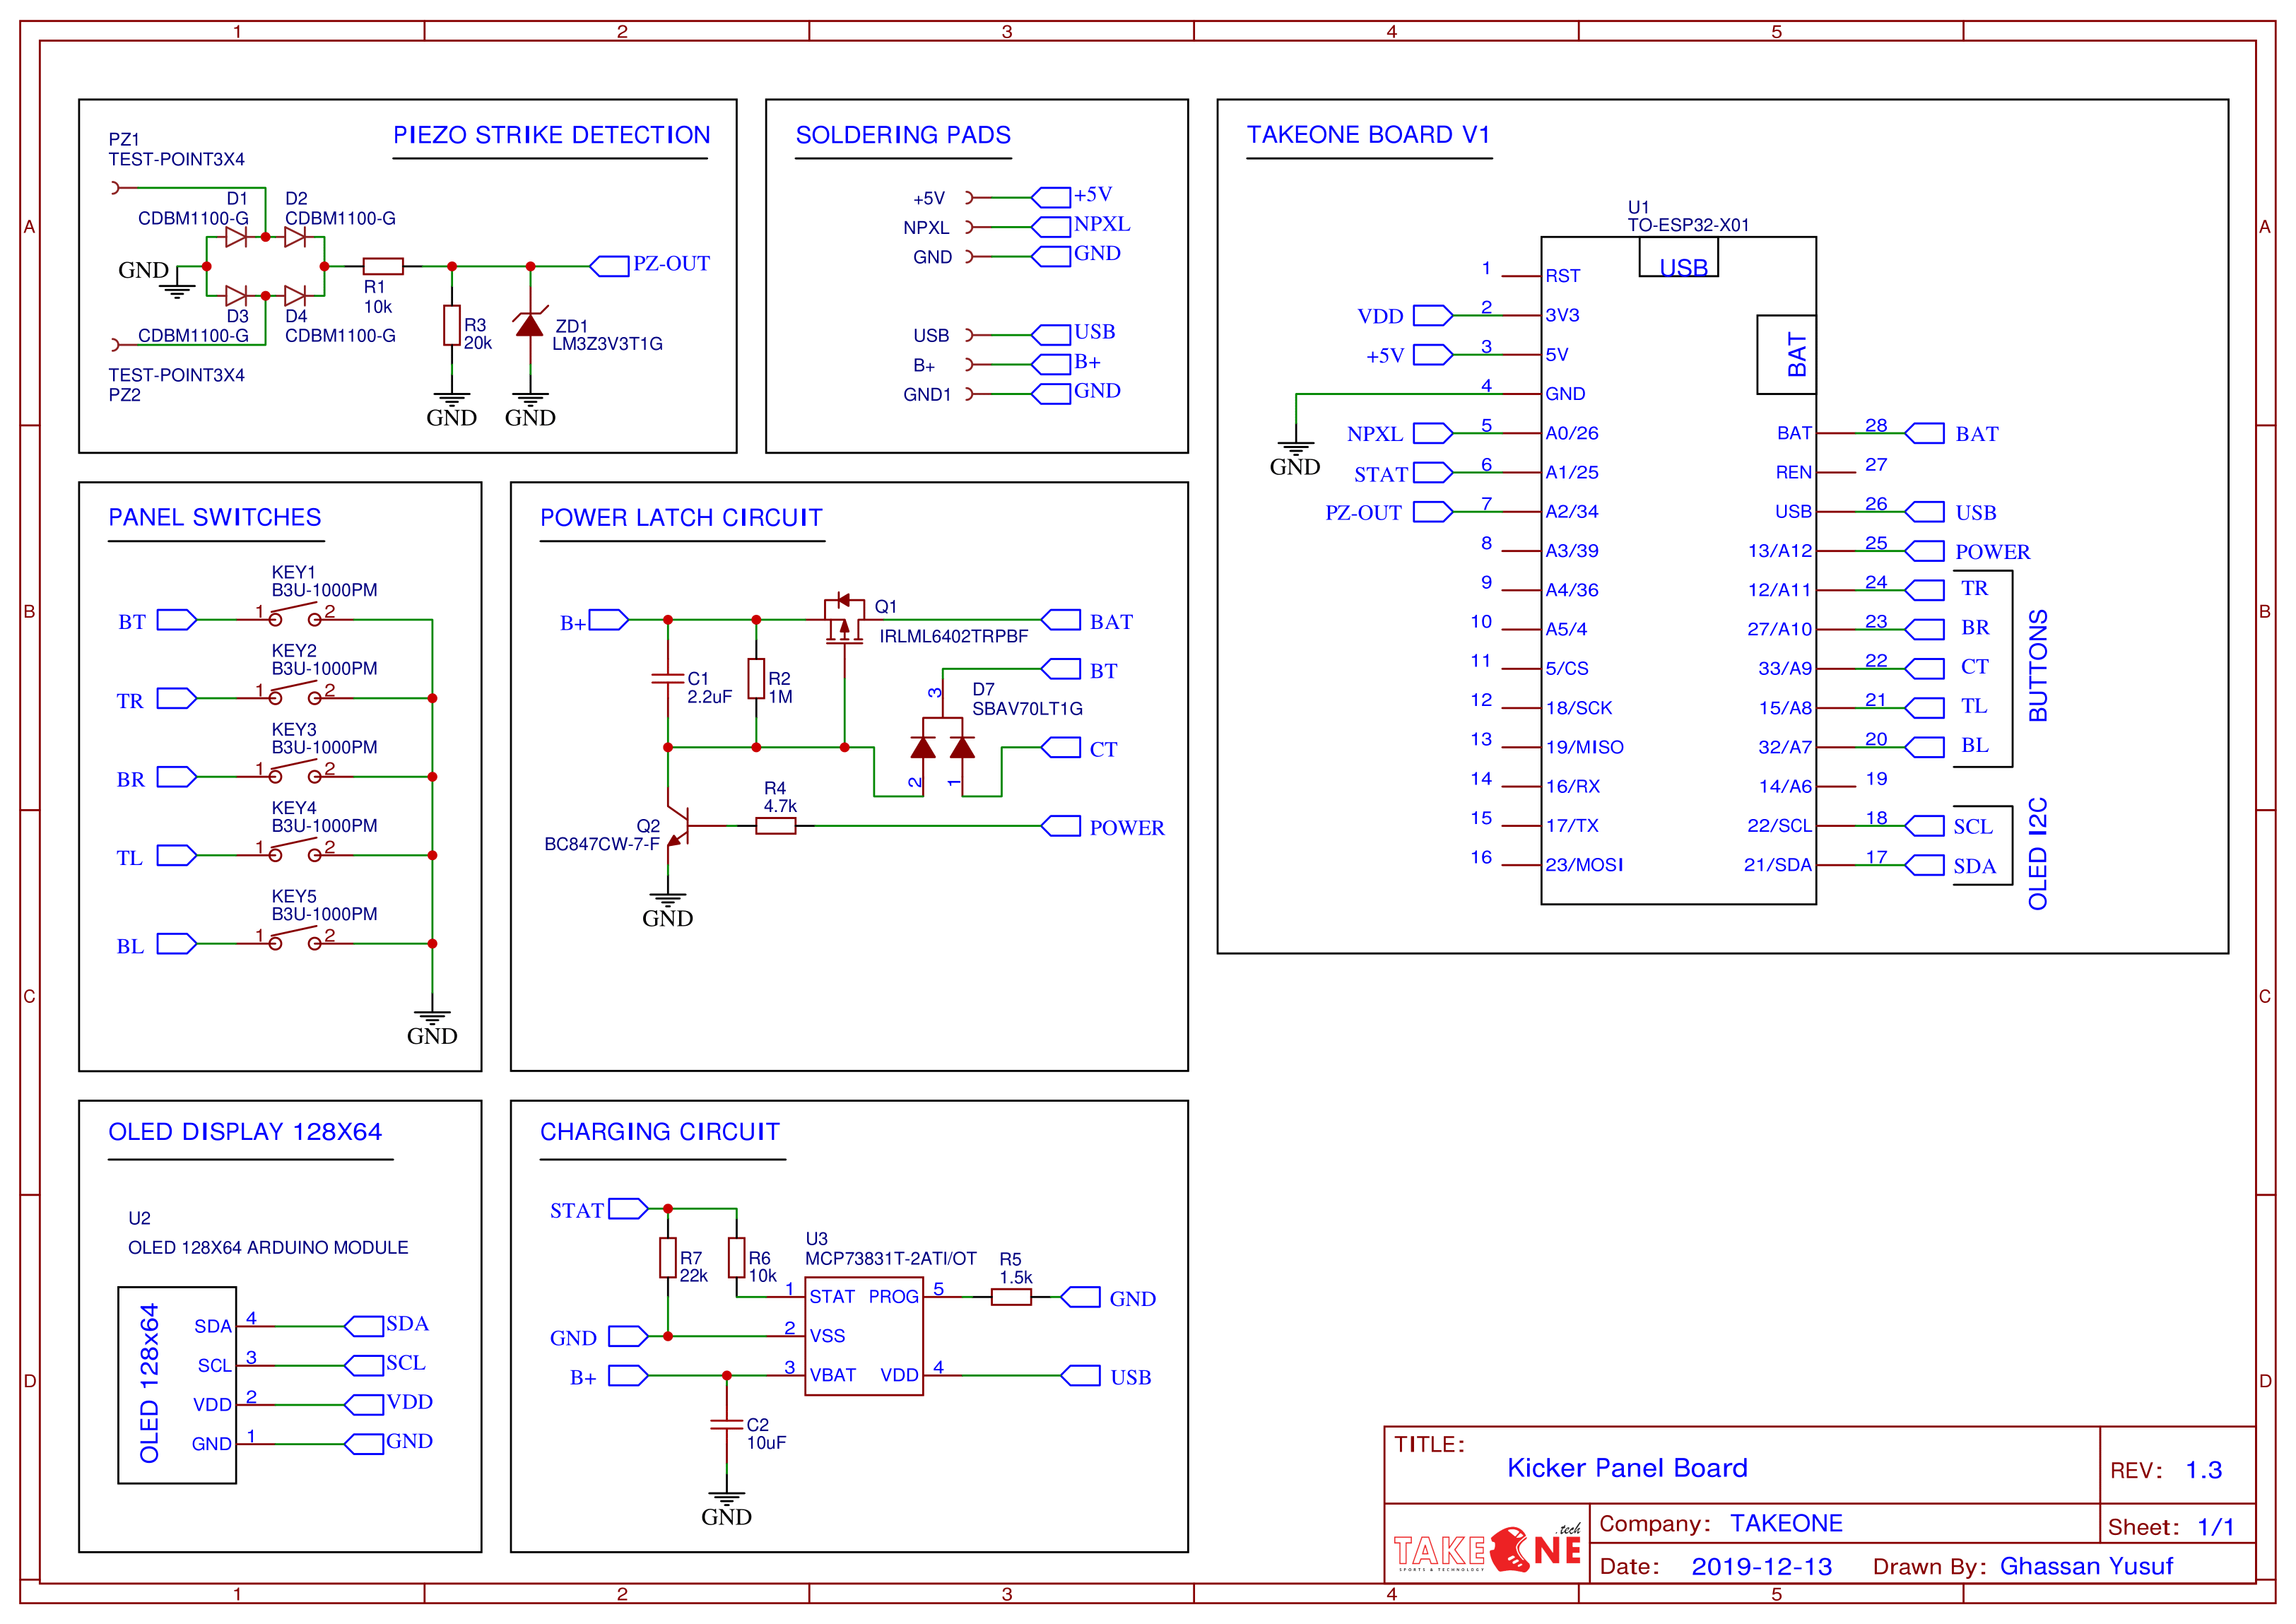Click the KEY1 pushbutton switch symbol
The width and height of the screenshot is (2296, 1624).
tap(294, 614)
